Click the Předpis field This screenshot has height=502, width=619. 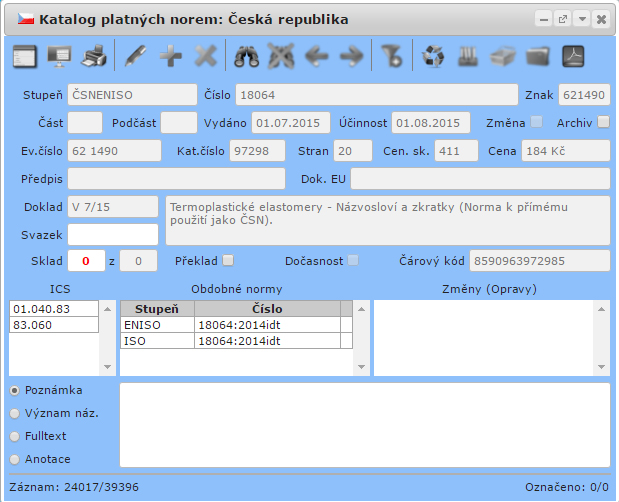coord(176,179)
